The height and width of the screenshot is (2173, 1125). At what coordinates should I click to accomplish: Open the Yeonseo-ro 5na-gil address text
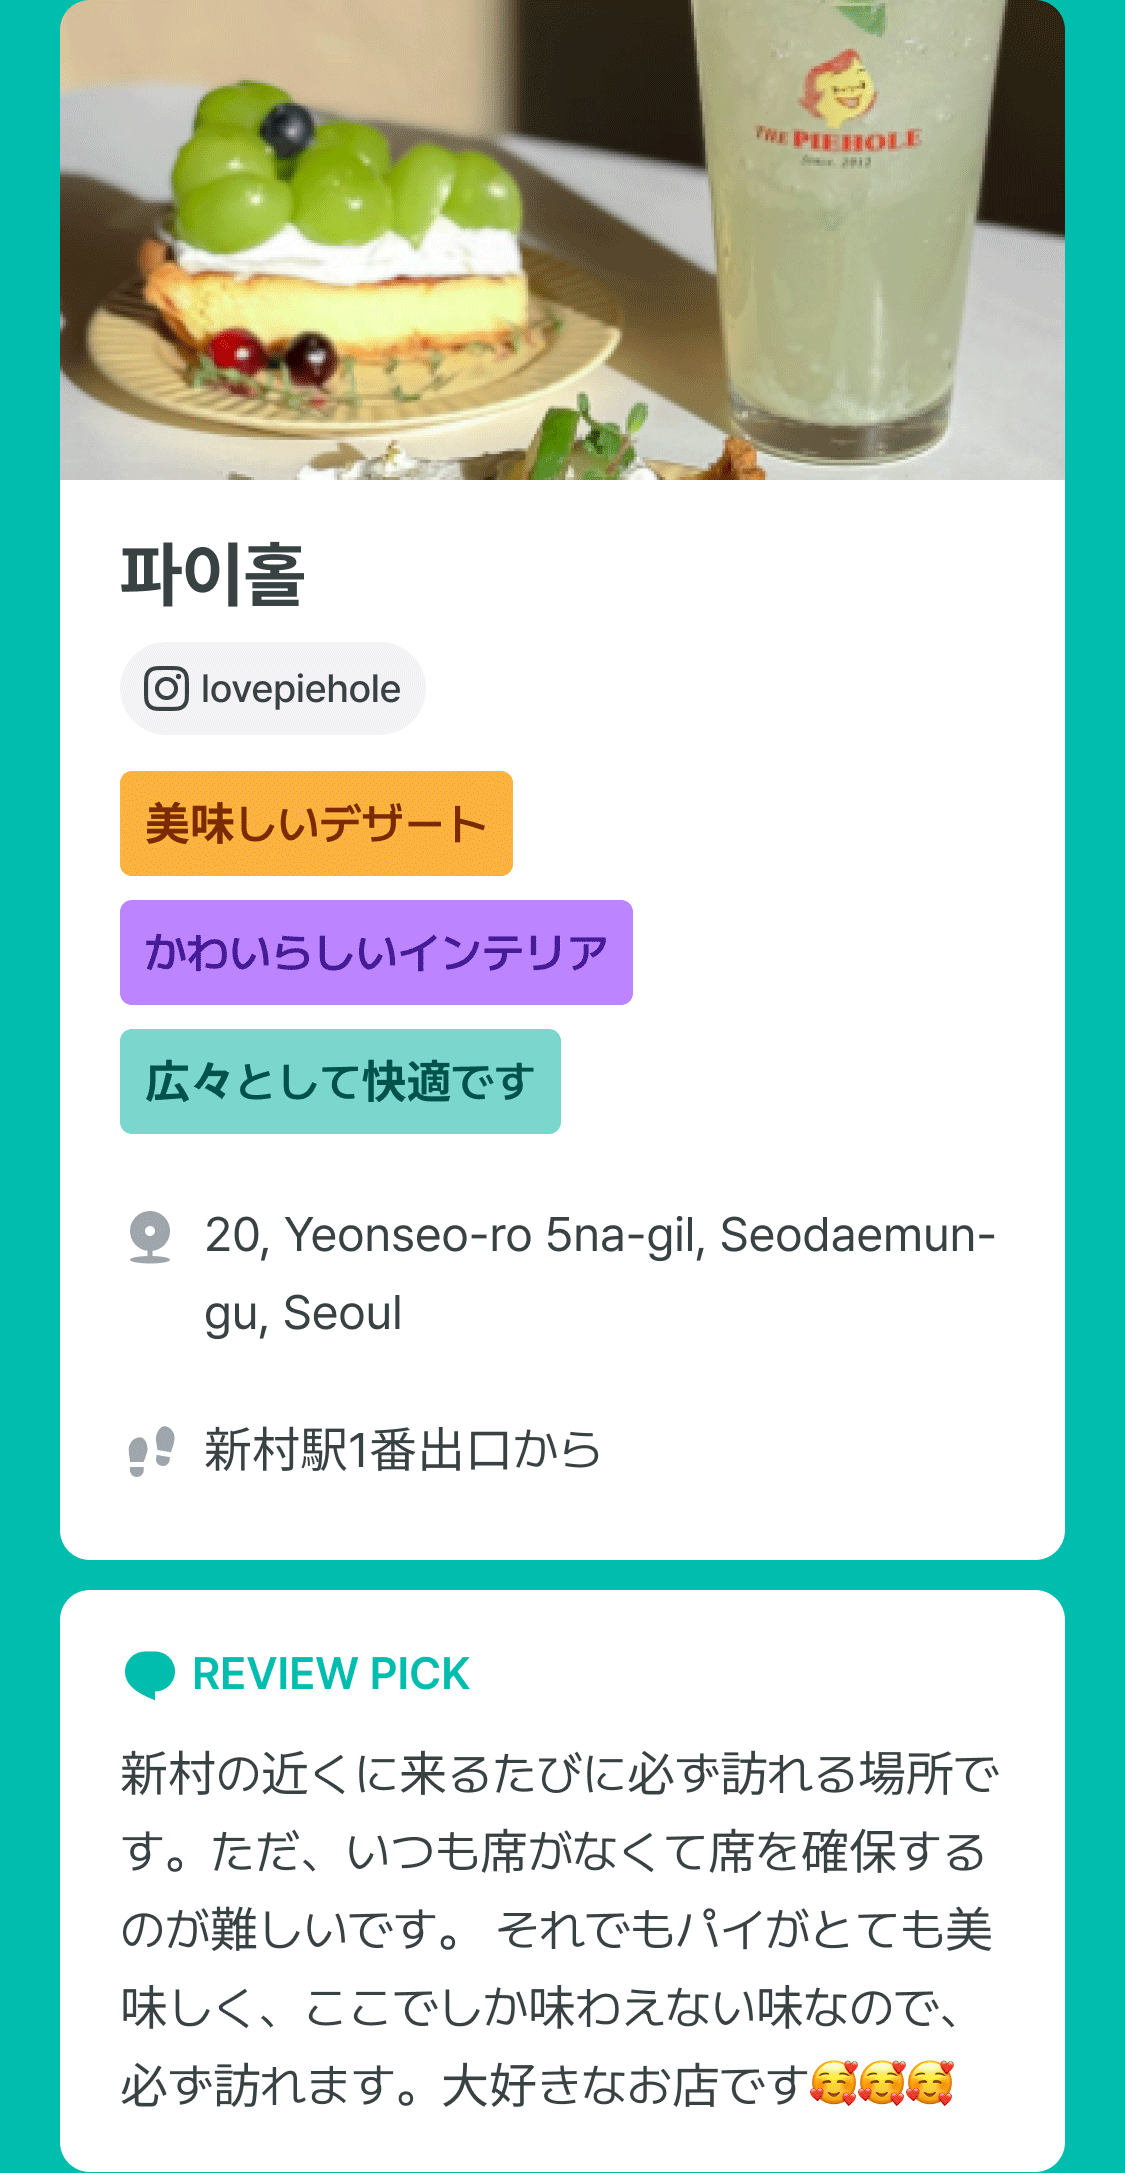599,1273
